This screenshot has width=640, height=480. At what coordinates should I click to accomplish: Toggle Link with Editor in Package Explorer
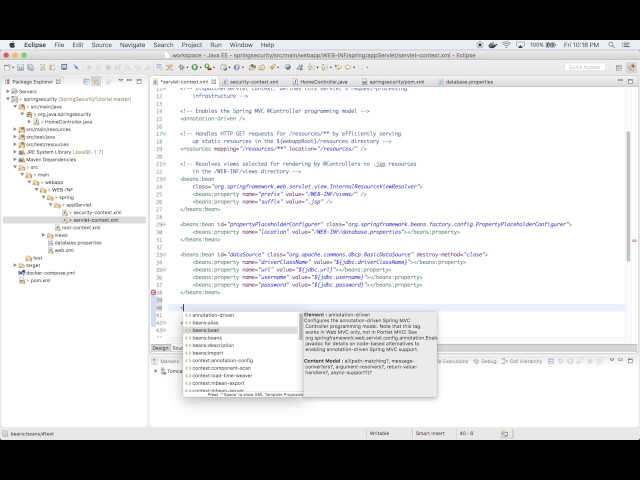click(96, 82)
